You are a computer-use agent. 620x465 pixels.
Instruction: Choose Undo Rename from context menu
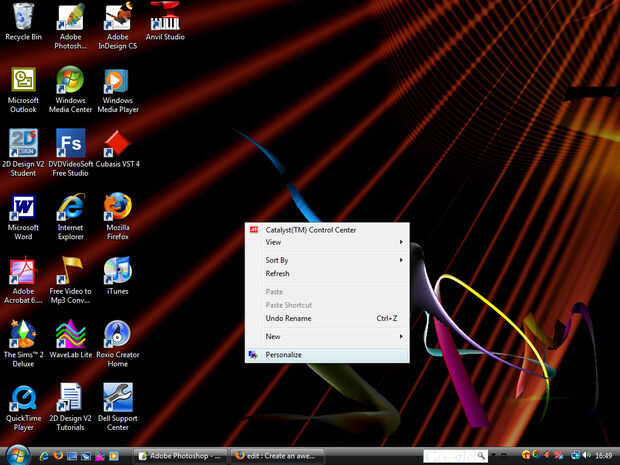(327, 318)
